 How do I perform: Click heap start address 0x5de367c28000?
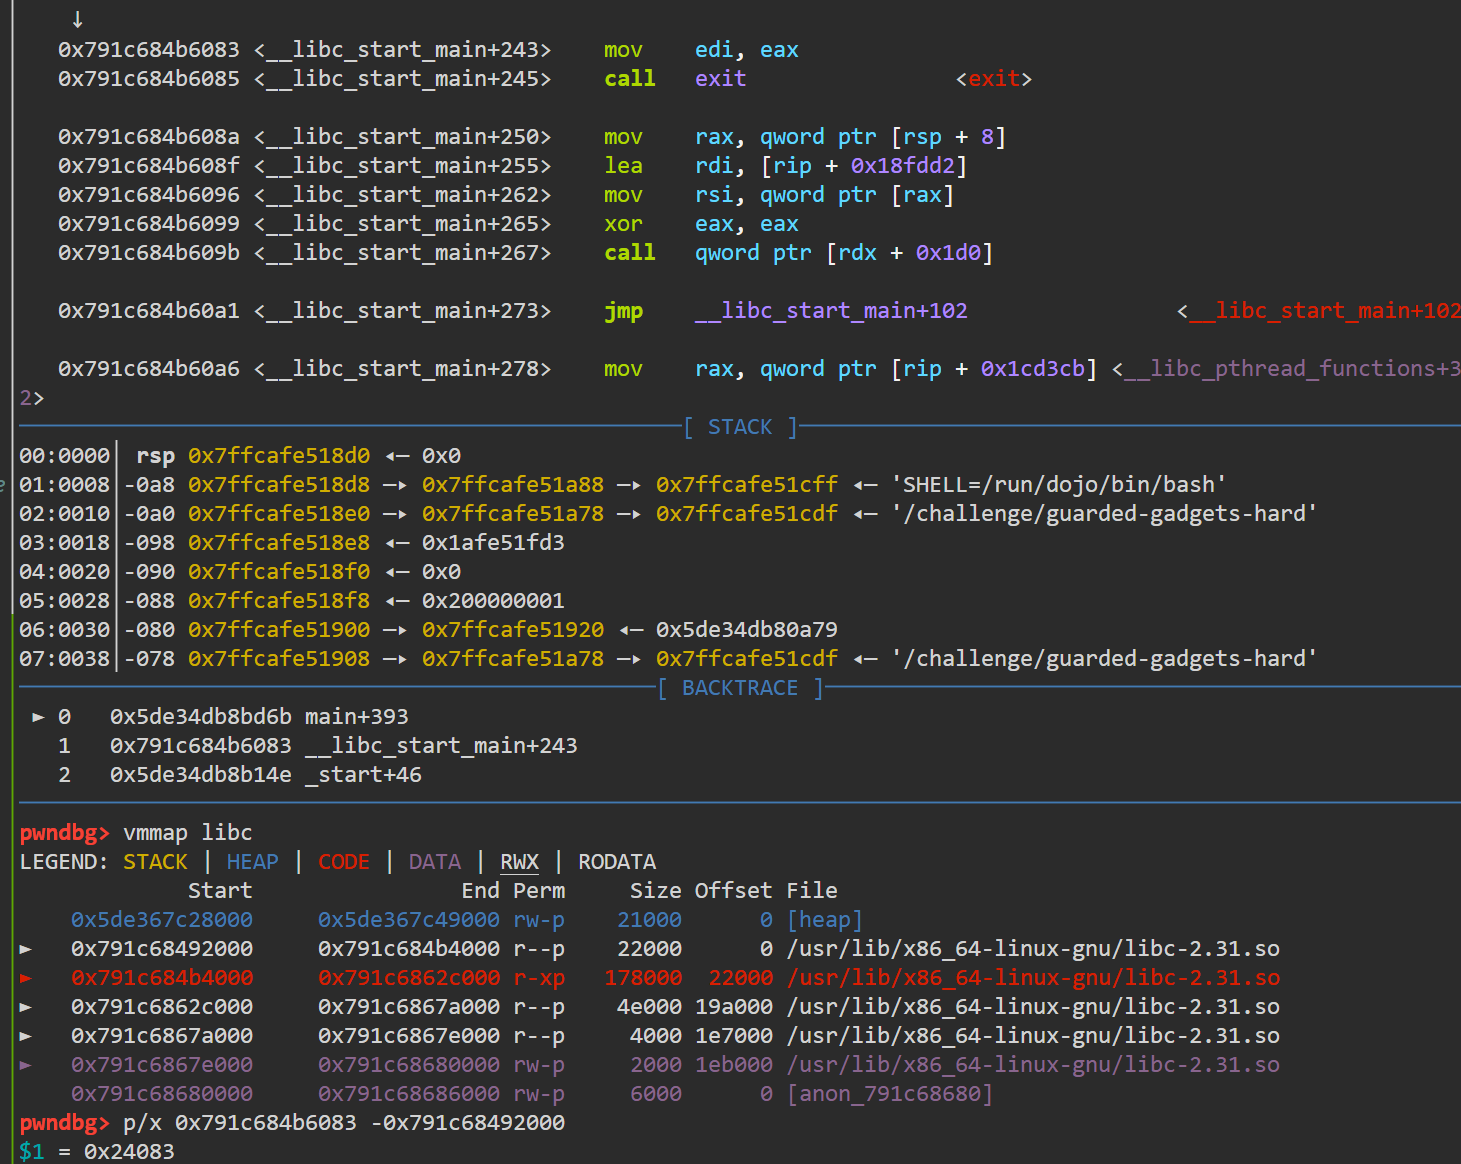pyautogui.click(x=162, y=920)
